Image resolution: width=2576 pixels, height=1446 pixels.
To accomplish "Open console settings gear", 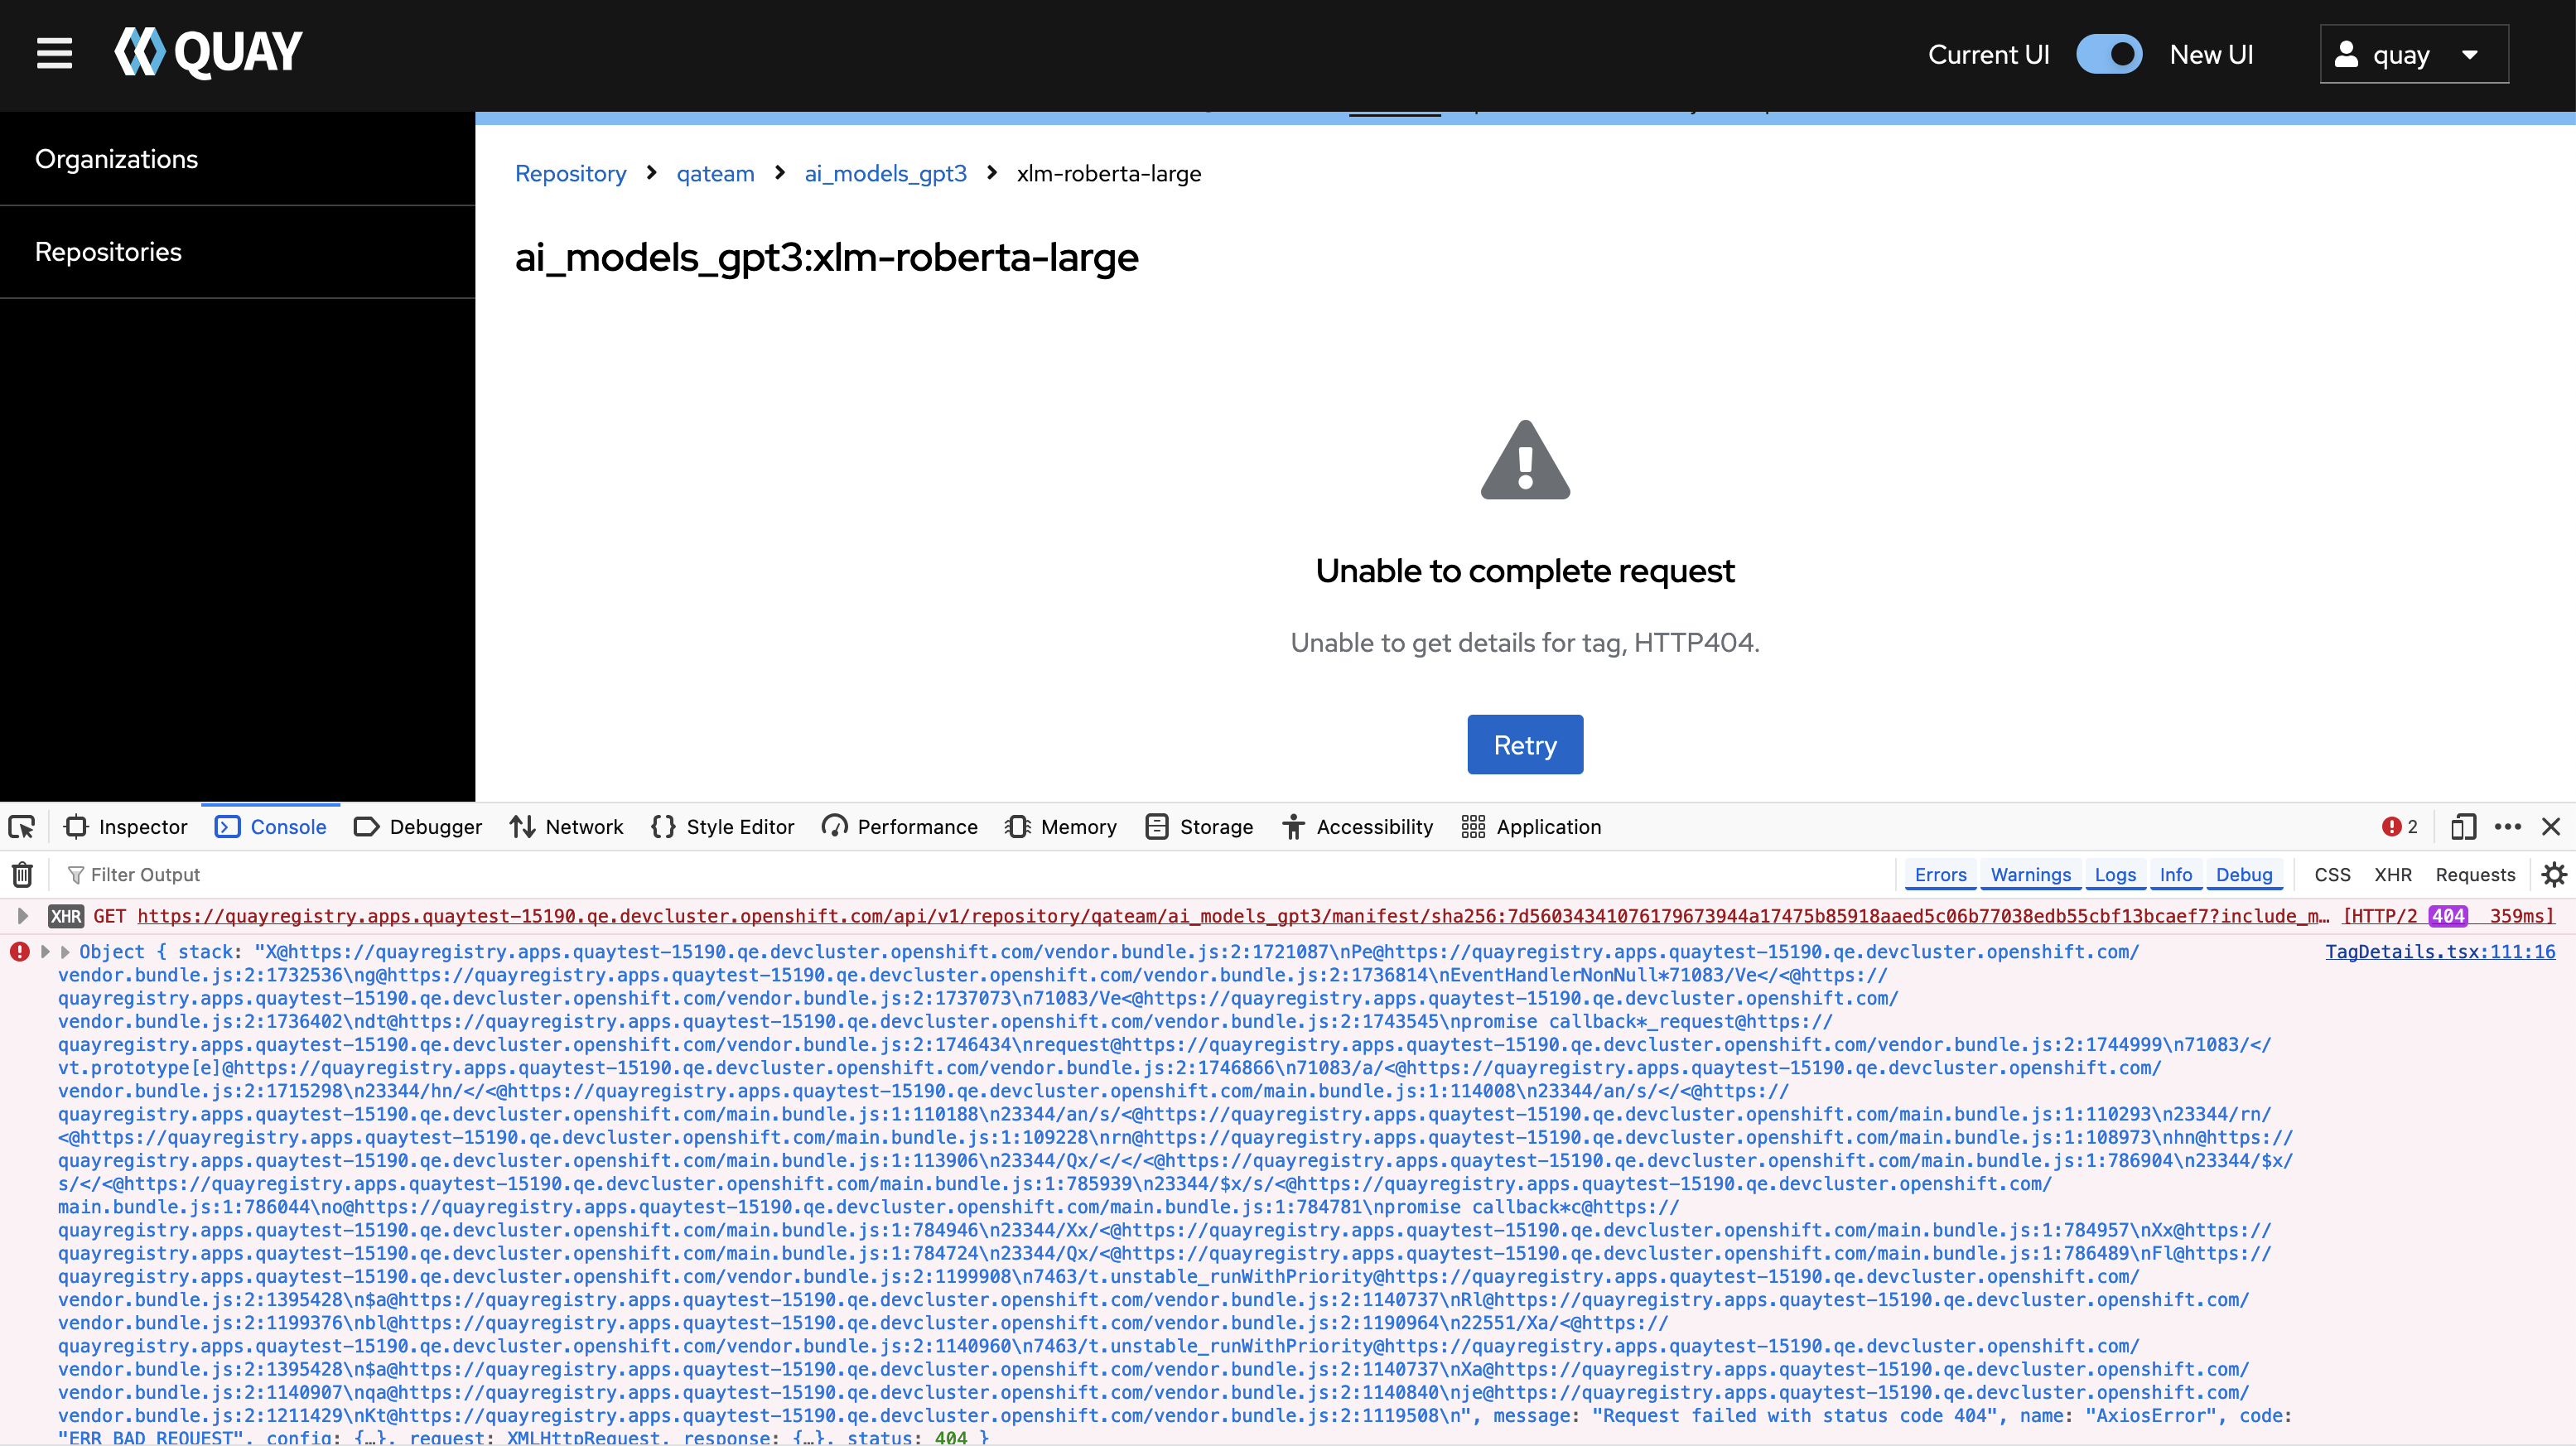I will [2554, 875].
